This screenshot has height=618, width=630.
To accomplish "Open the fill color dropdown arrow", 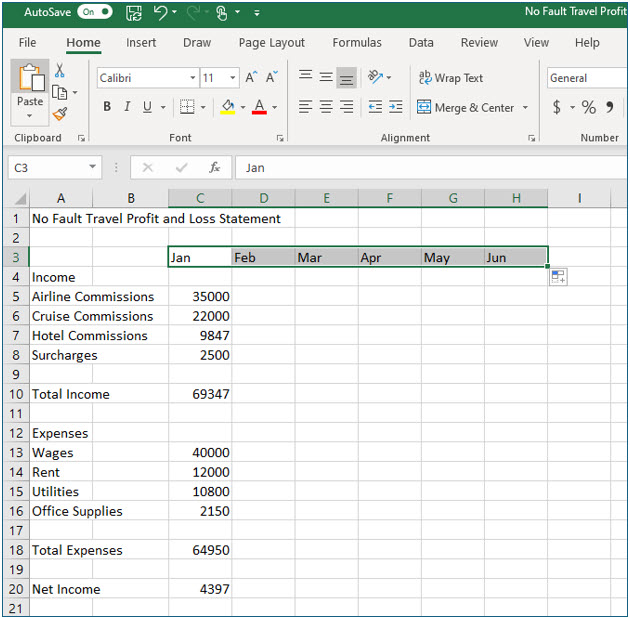I will click(243, 107).
